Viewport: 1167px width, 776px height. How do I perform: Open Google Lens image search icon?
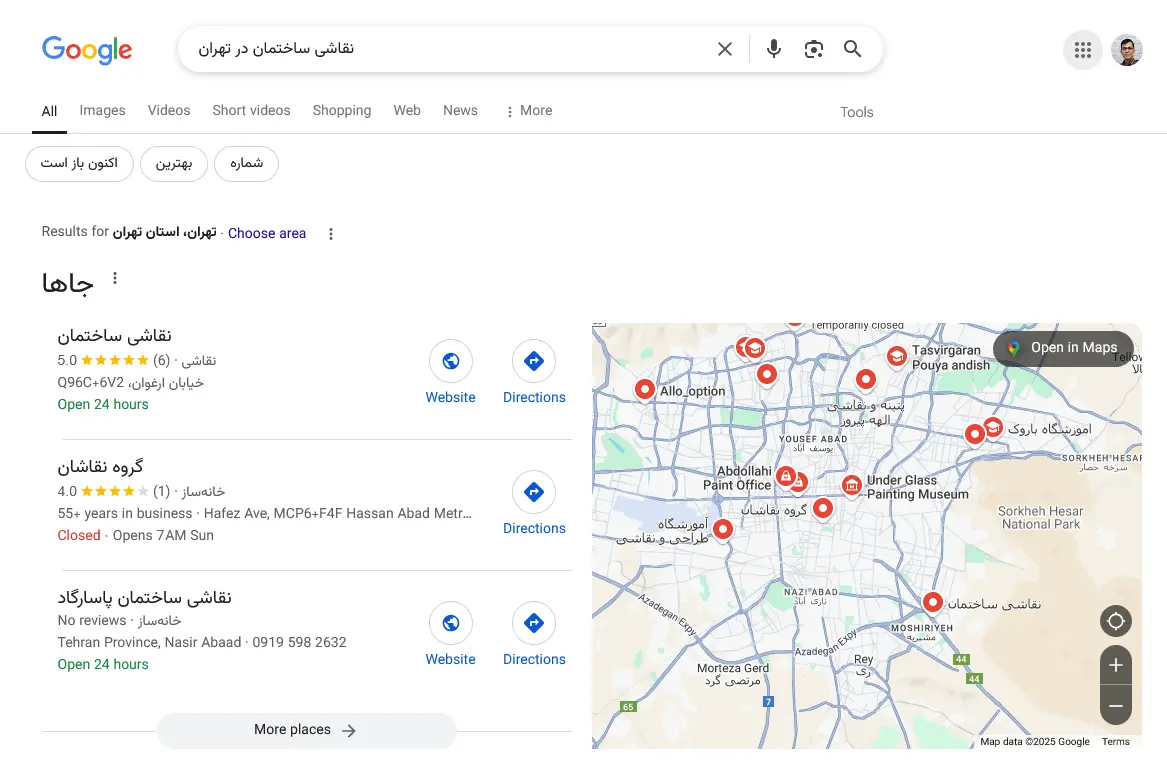tap(813, 49)
